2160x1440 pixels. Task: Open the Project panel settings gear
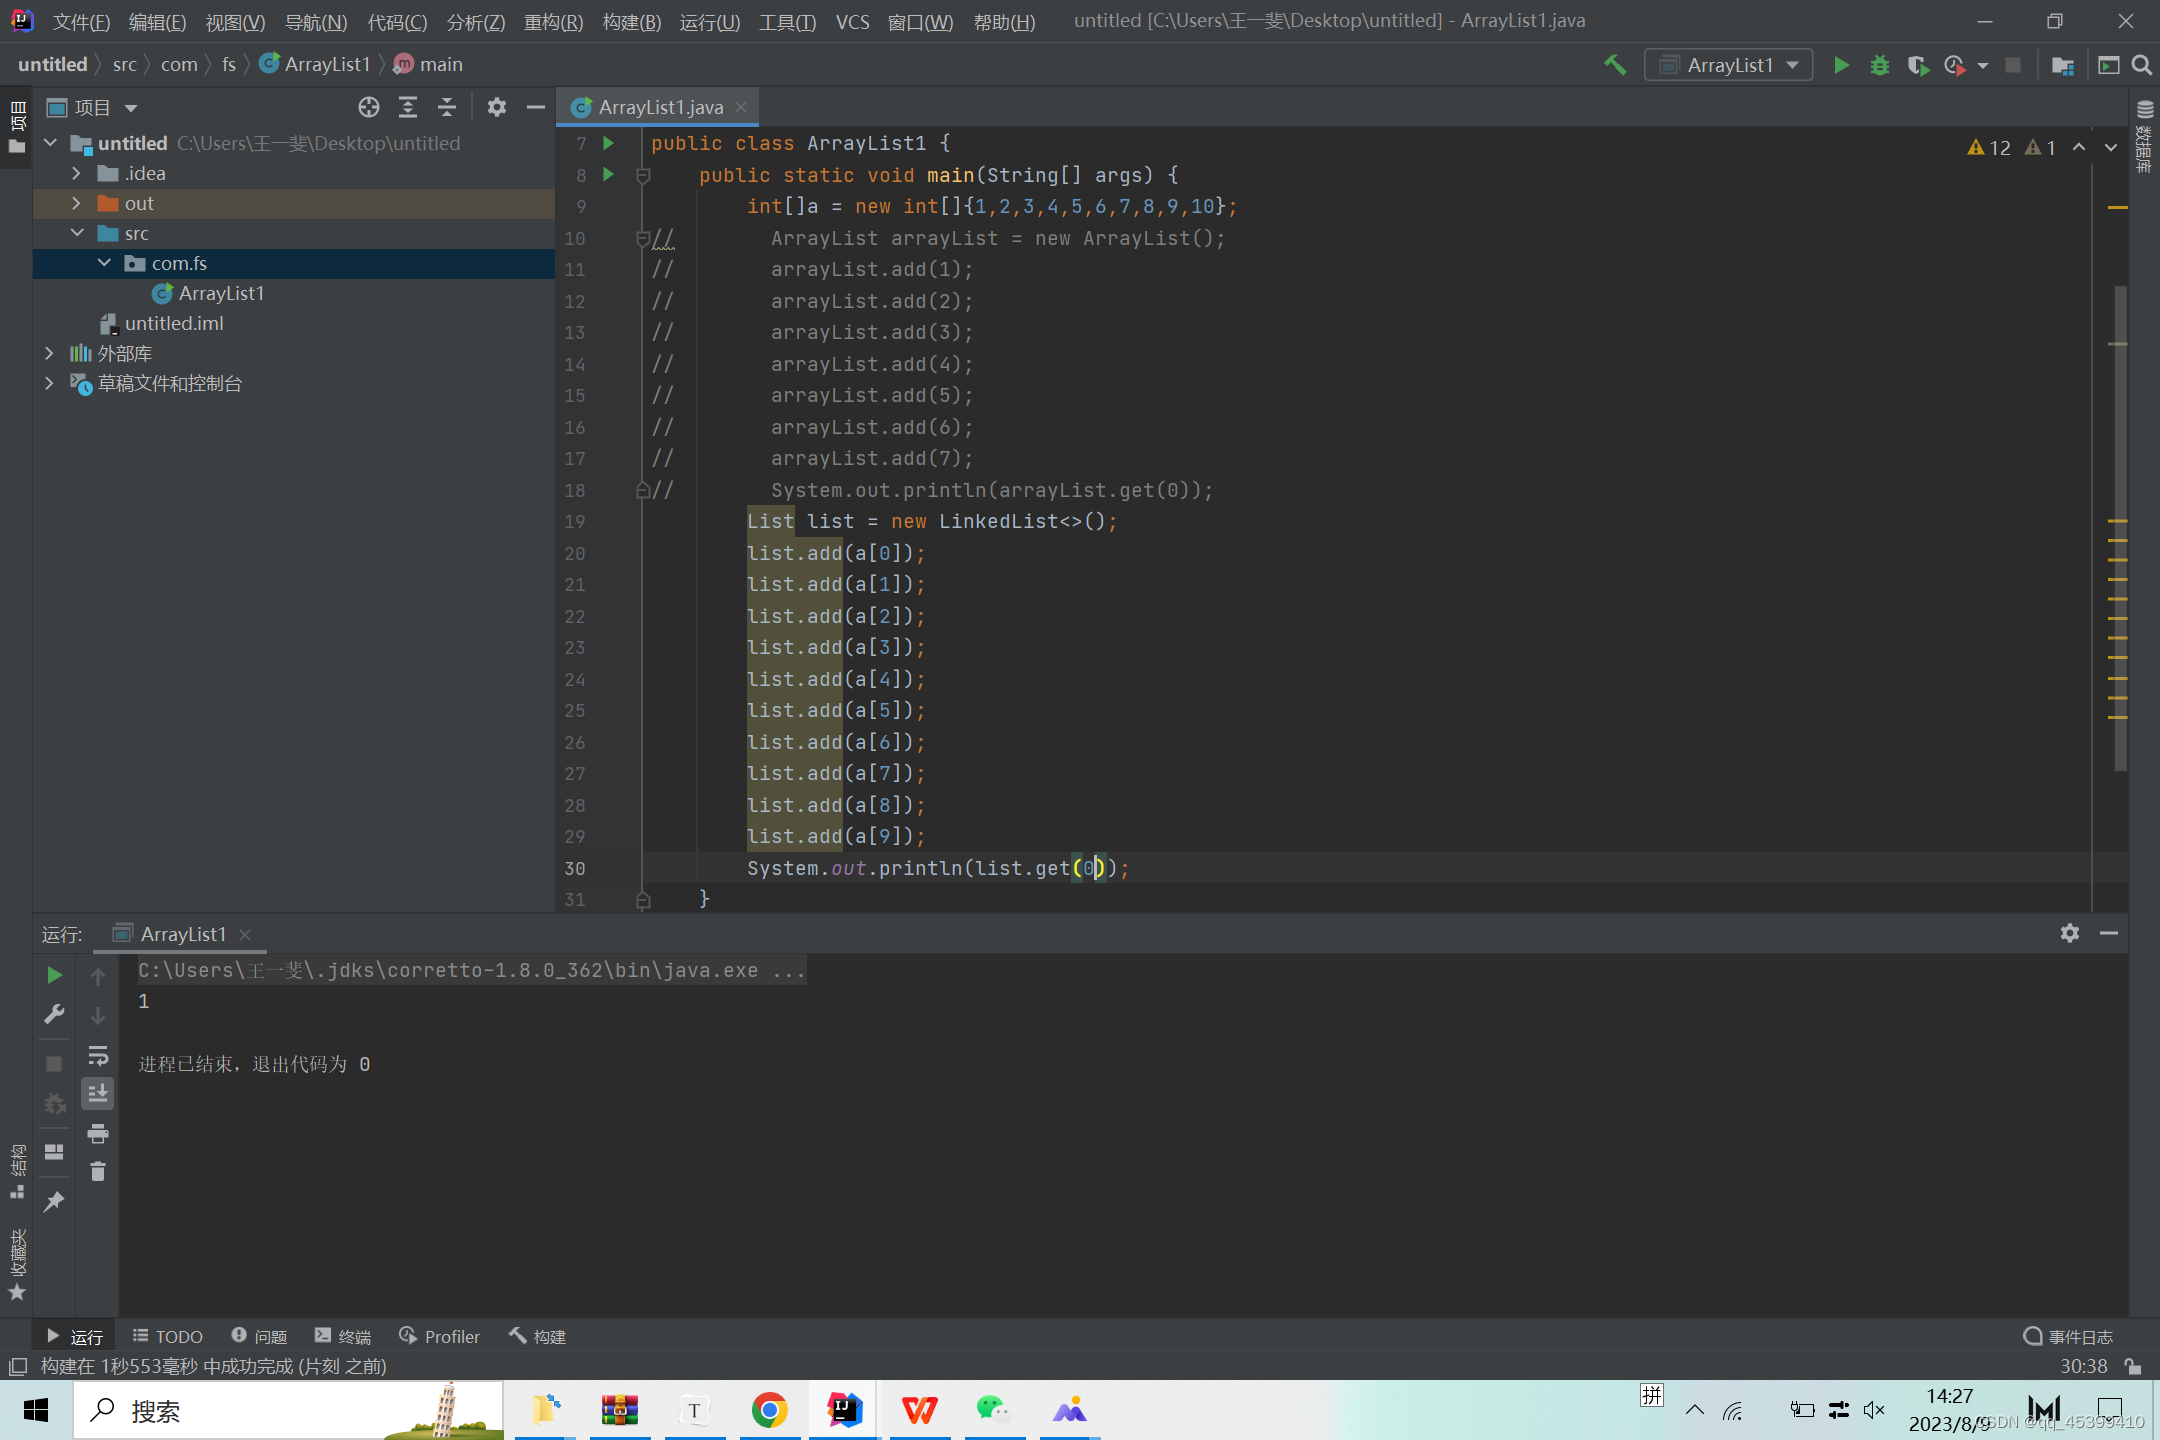tap(497, 107)
